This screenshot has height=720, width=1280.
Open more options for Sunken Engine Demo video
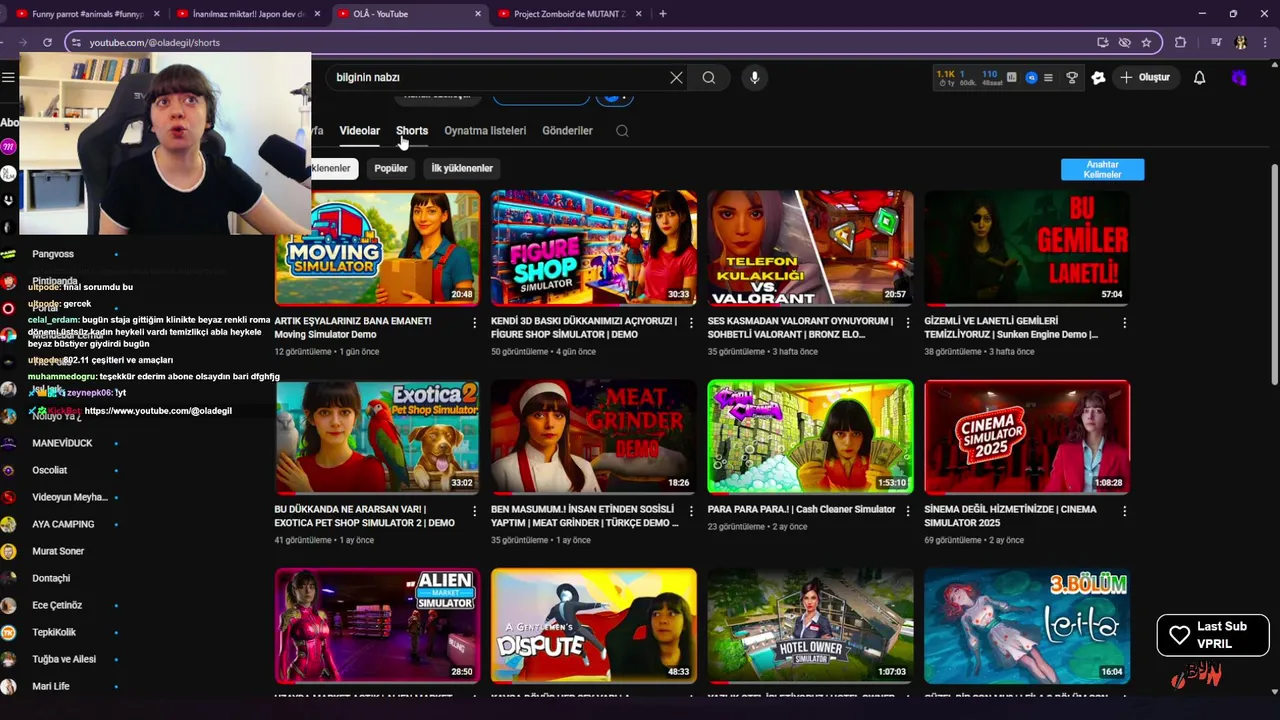coord(1124,323)
